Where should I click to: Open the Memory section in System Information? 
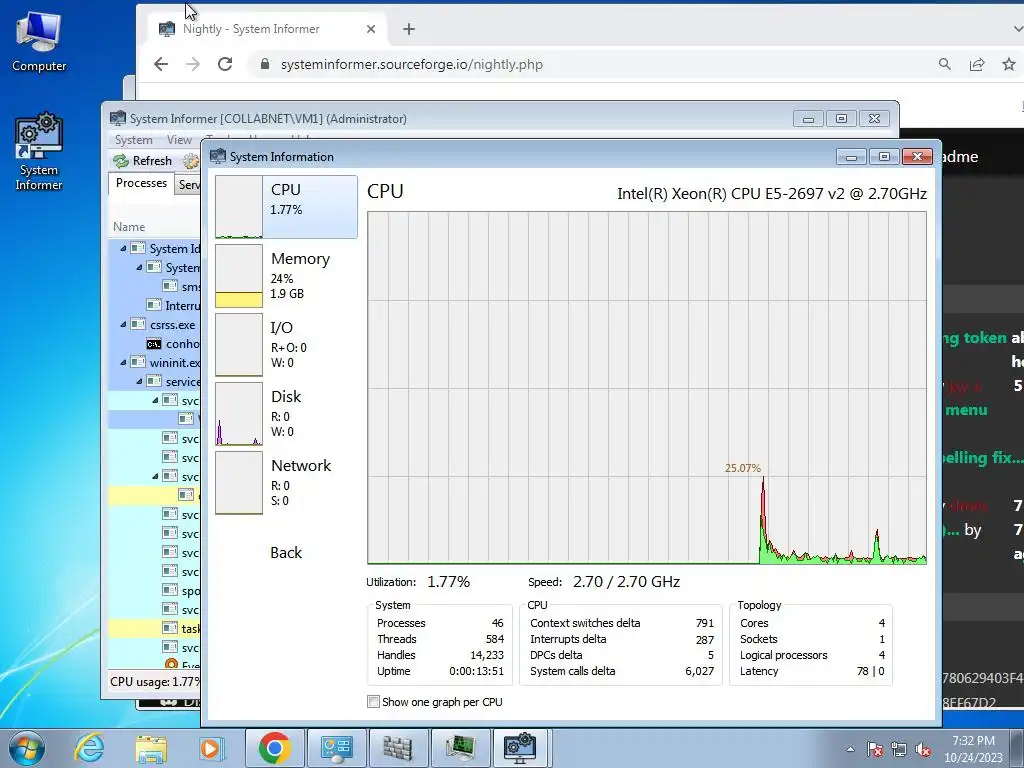coord(286,276)
